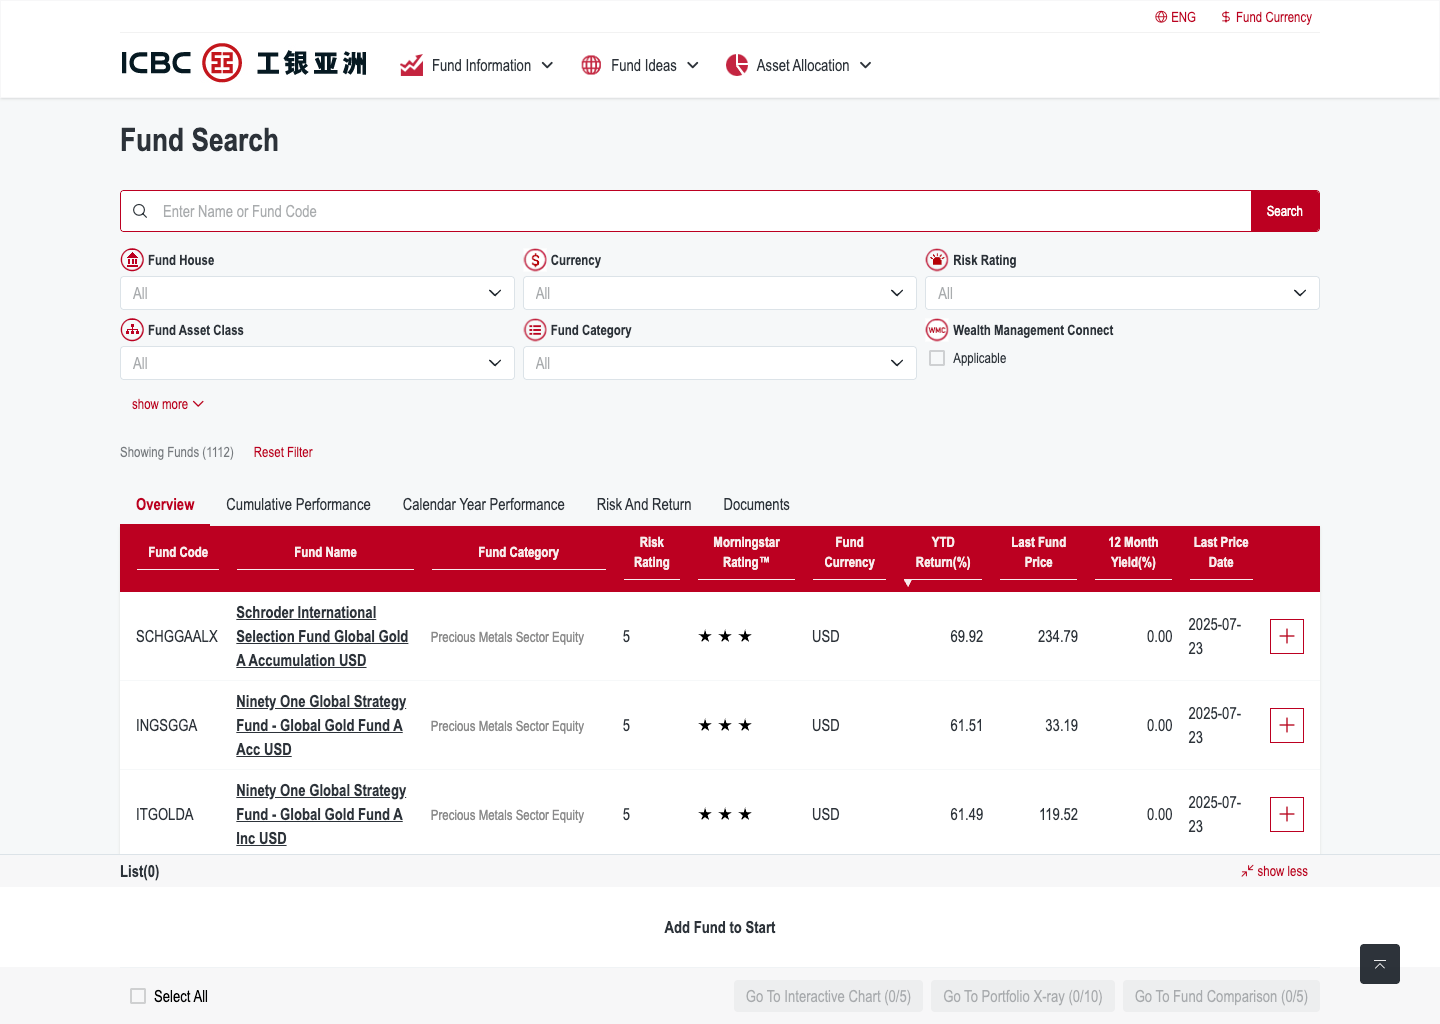The image size is (1440, 1024).
Task: Tick the Select All checkbox
Action: [x=138, y=996]
